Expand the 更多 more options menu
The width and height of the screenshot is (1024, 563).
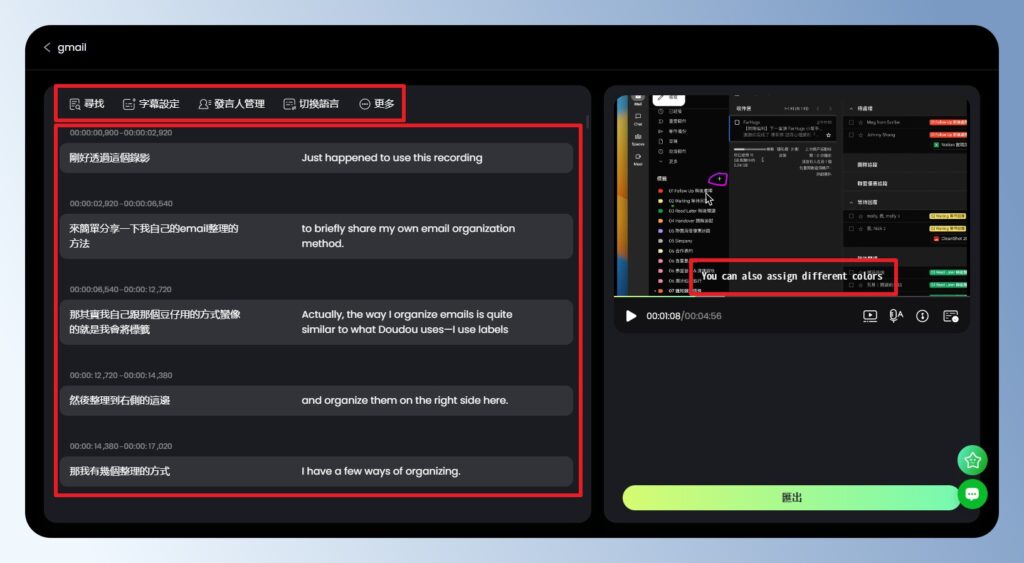click(376, 104)
